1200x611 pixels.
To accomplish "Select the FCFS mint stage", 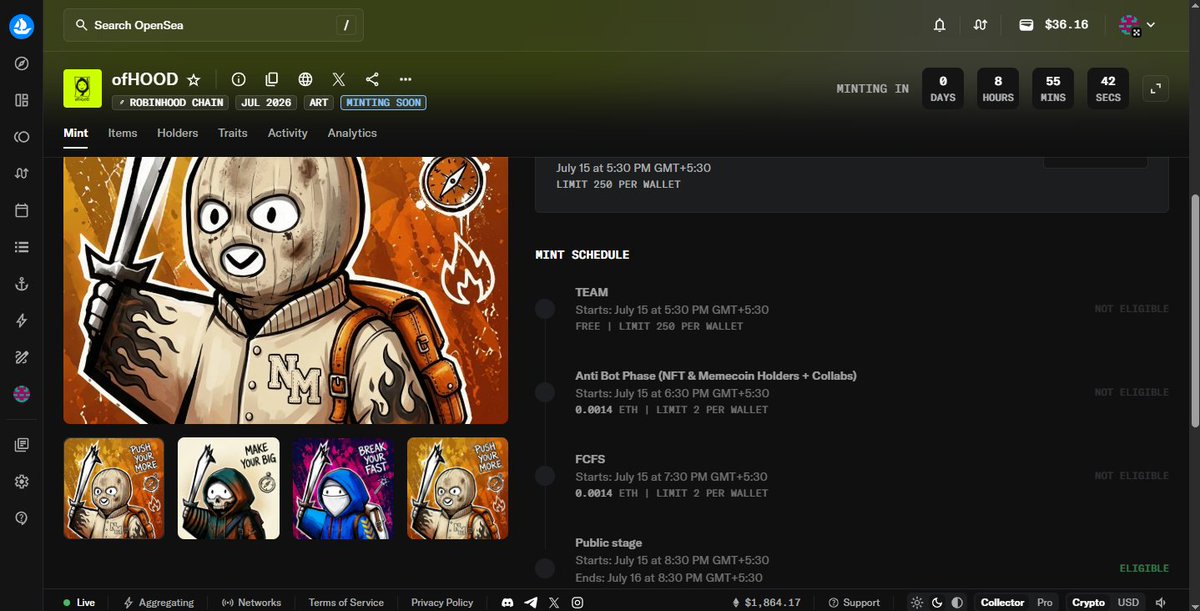I will pos(852,476).
